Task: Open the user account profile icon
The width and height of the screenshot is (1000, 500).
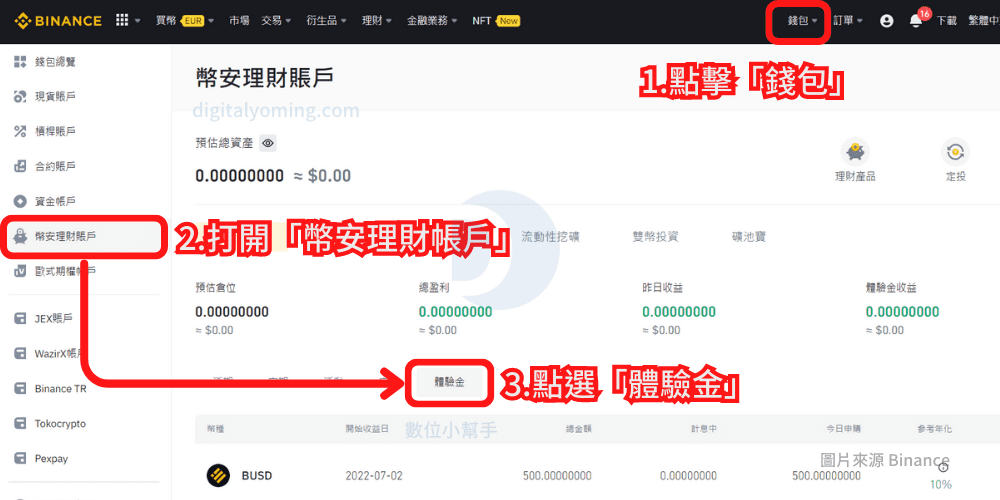Action: coord(886,20)
